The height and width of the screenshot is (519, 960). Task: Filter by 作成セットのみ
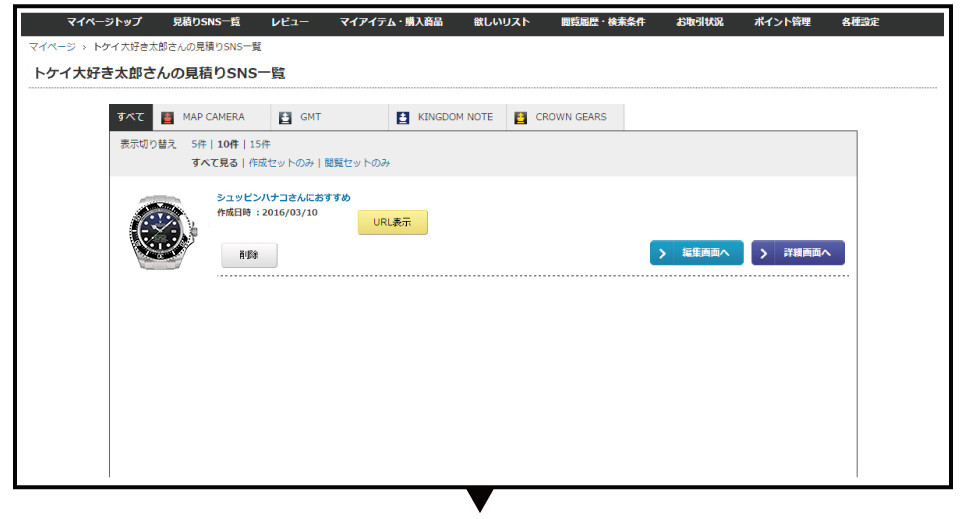(281, 162)
